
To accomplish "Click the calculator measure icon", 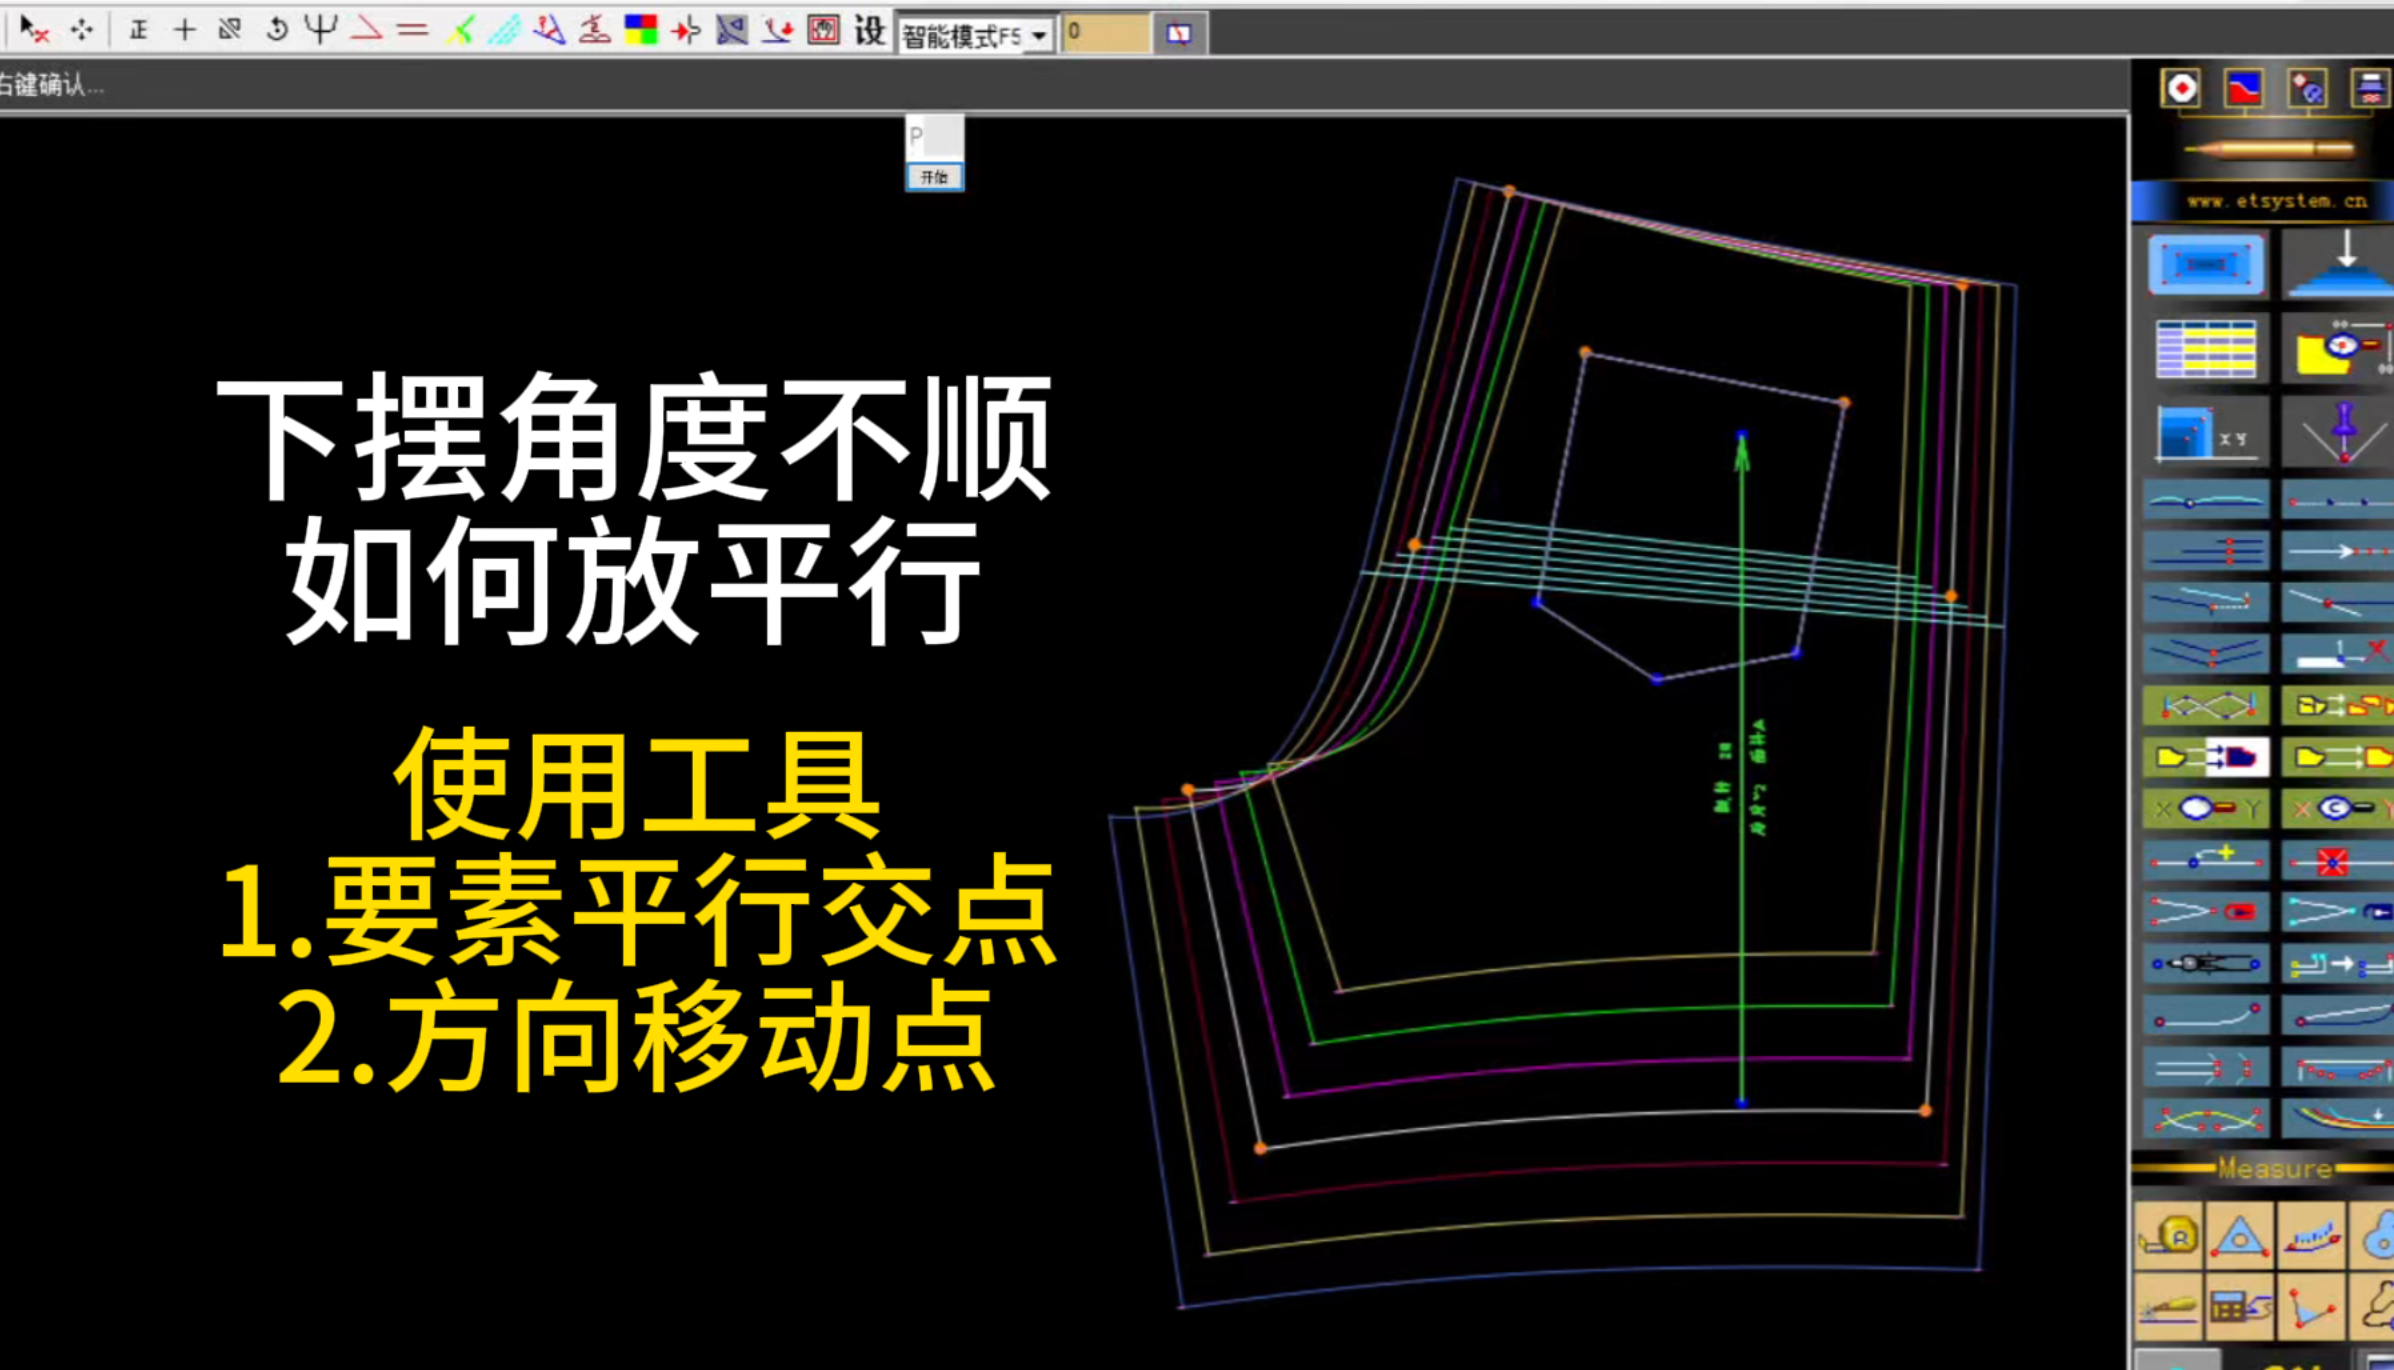I will (2240, 1307).
